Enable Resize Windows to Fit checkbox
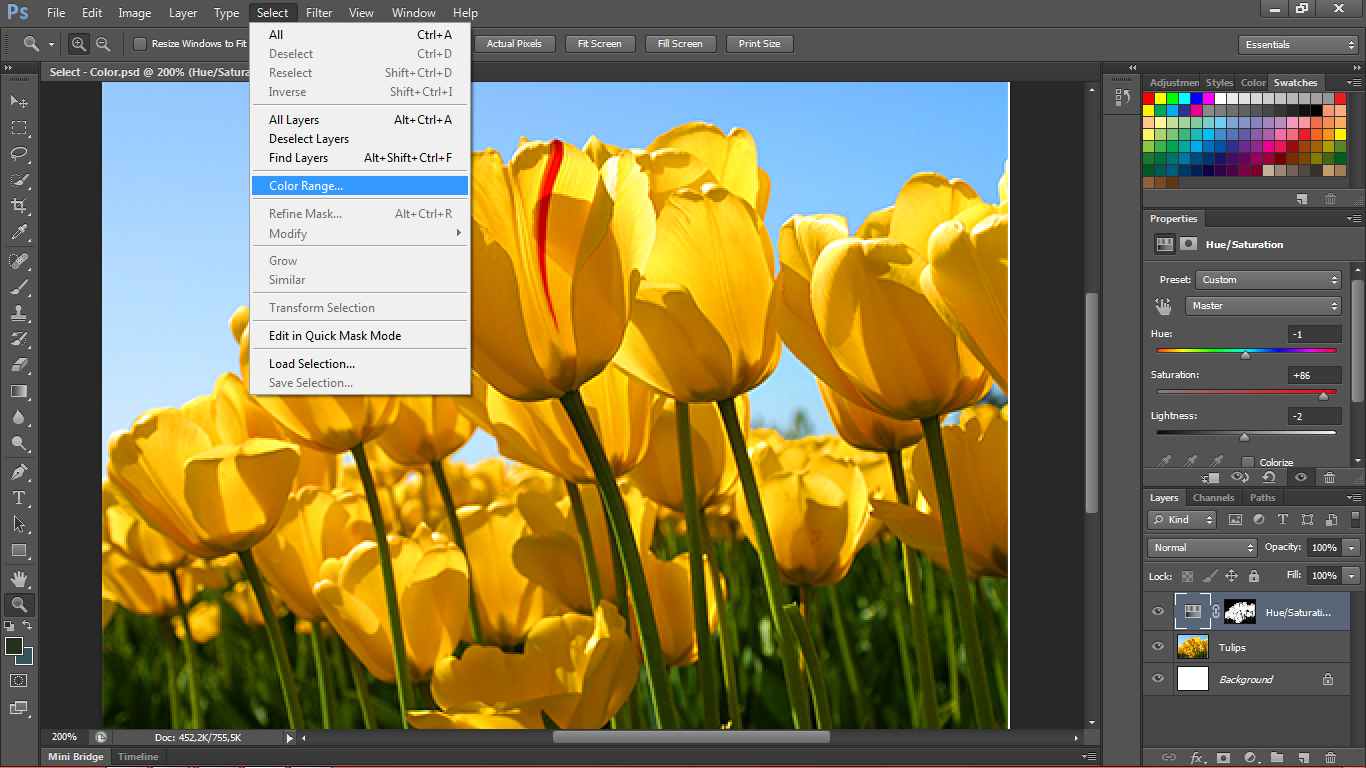1366x768 pixels. pyautogui.click(x=140, y=44)
